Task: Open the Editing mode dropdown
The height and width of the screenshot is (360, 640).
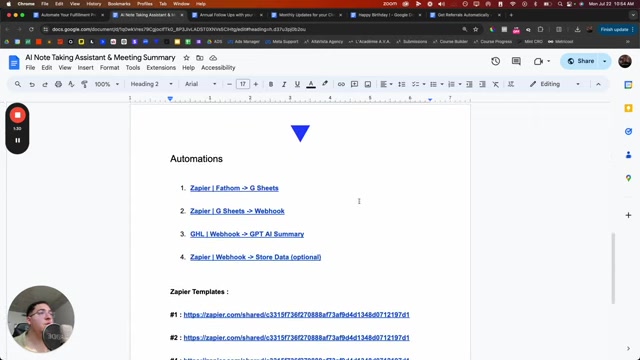Action: (555, 84)
